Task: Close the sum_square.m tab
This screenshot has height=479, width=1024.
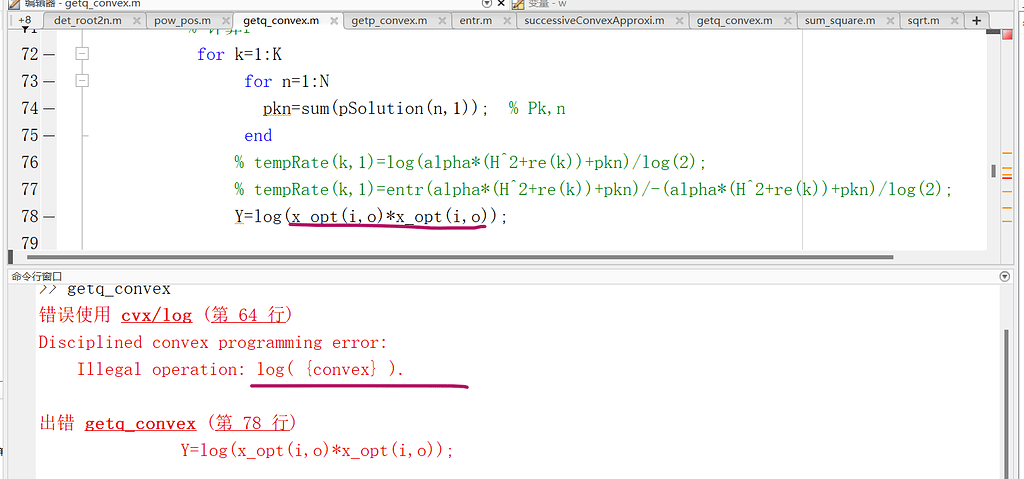Action: coord(889,21)
